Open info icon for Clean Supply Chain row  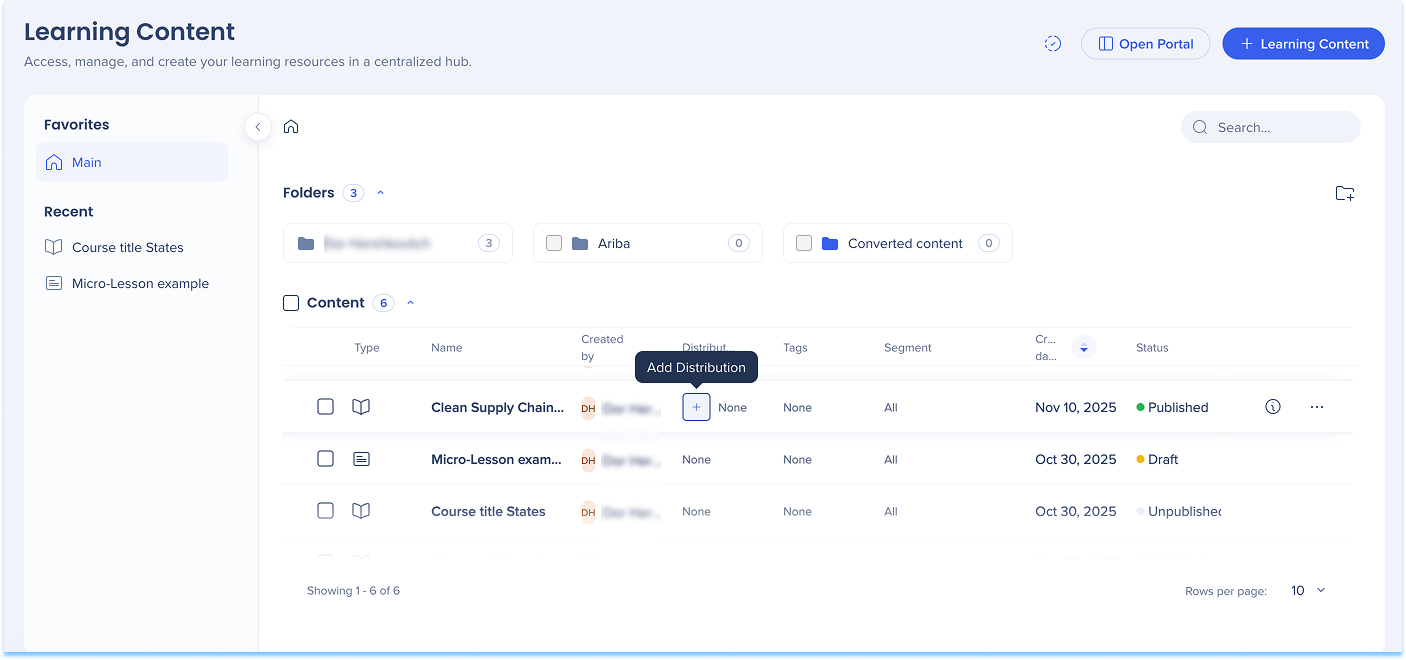click(x=1272, y=407)
